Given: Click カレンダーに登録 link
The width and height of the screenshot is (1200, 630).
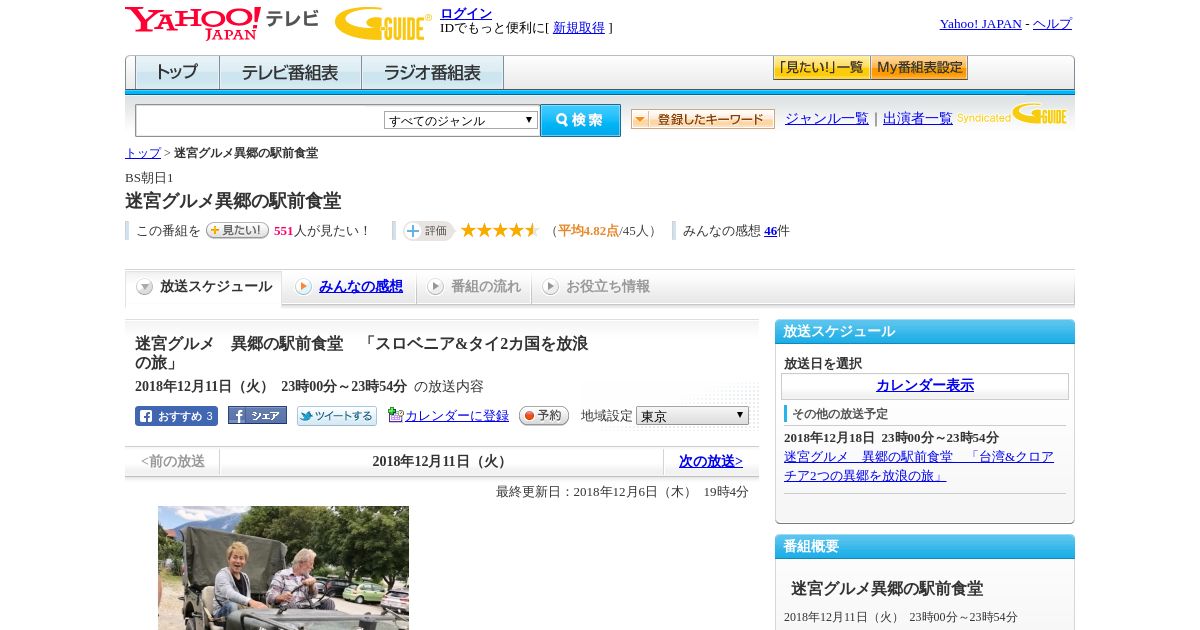Looking at the screenshot, I should (x=457, y=416).
